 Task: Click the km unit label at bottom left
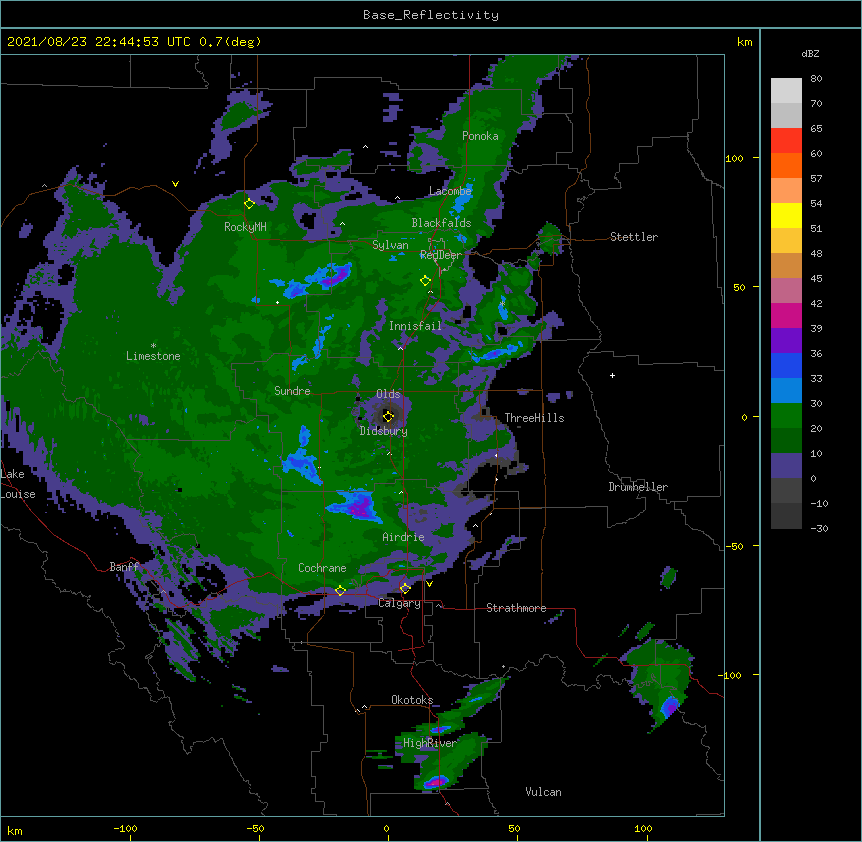coord(15,830)
